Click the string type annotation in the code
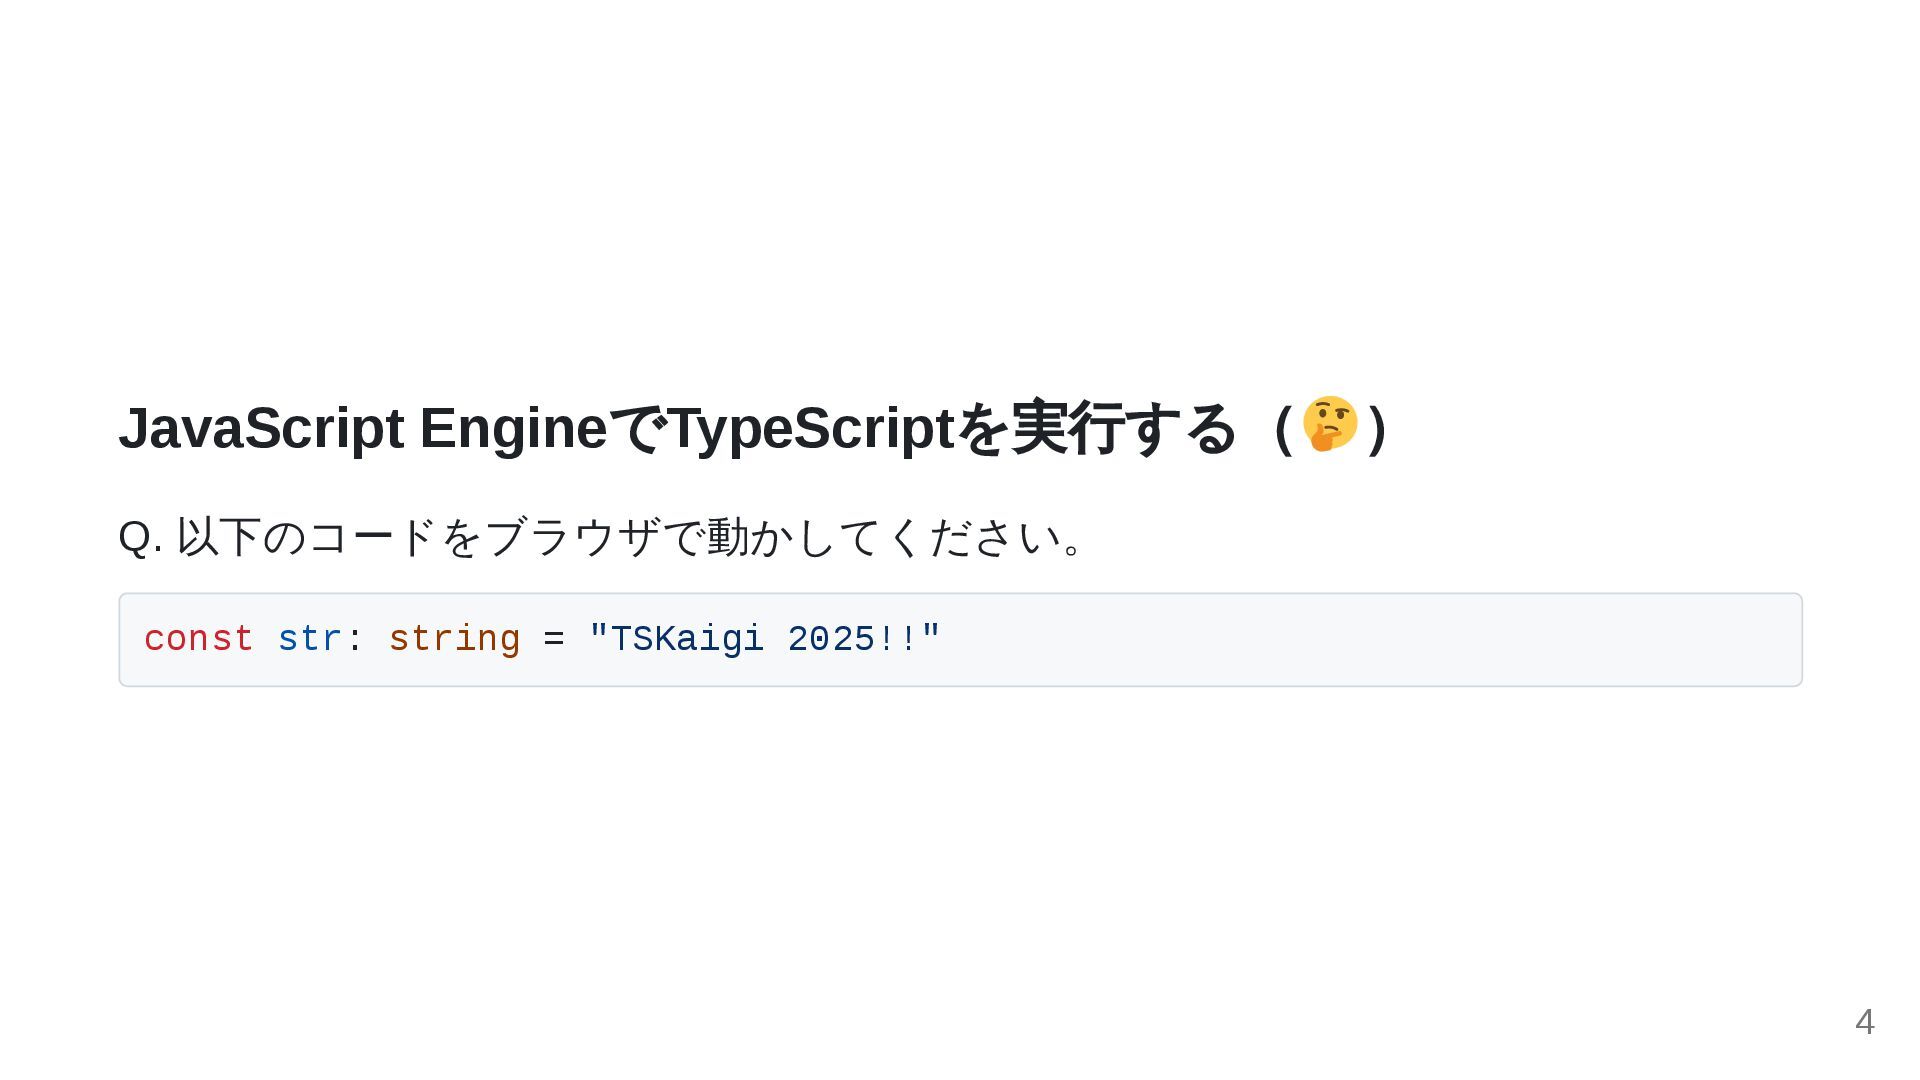Screen dimensions: 1920x1080 [454, 639]
